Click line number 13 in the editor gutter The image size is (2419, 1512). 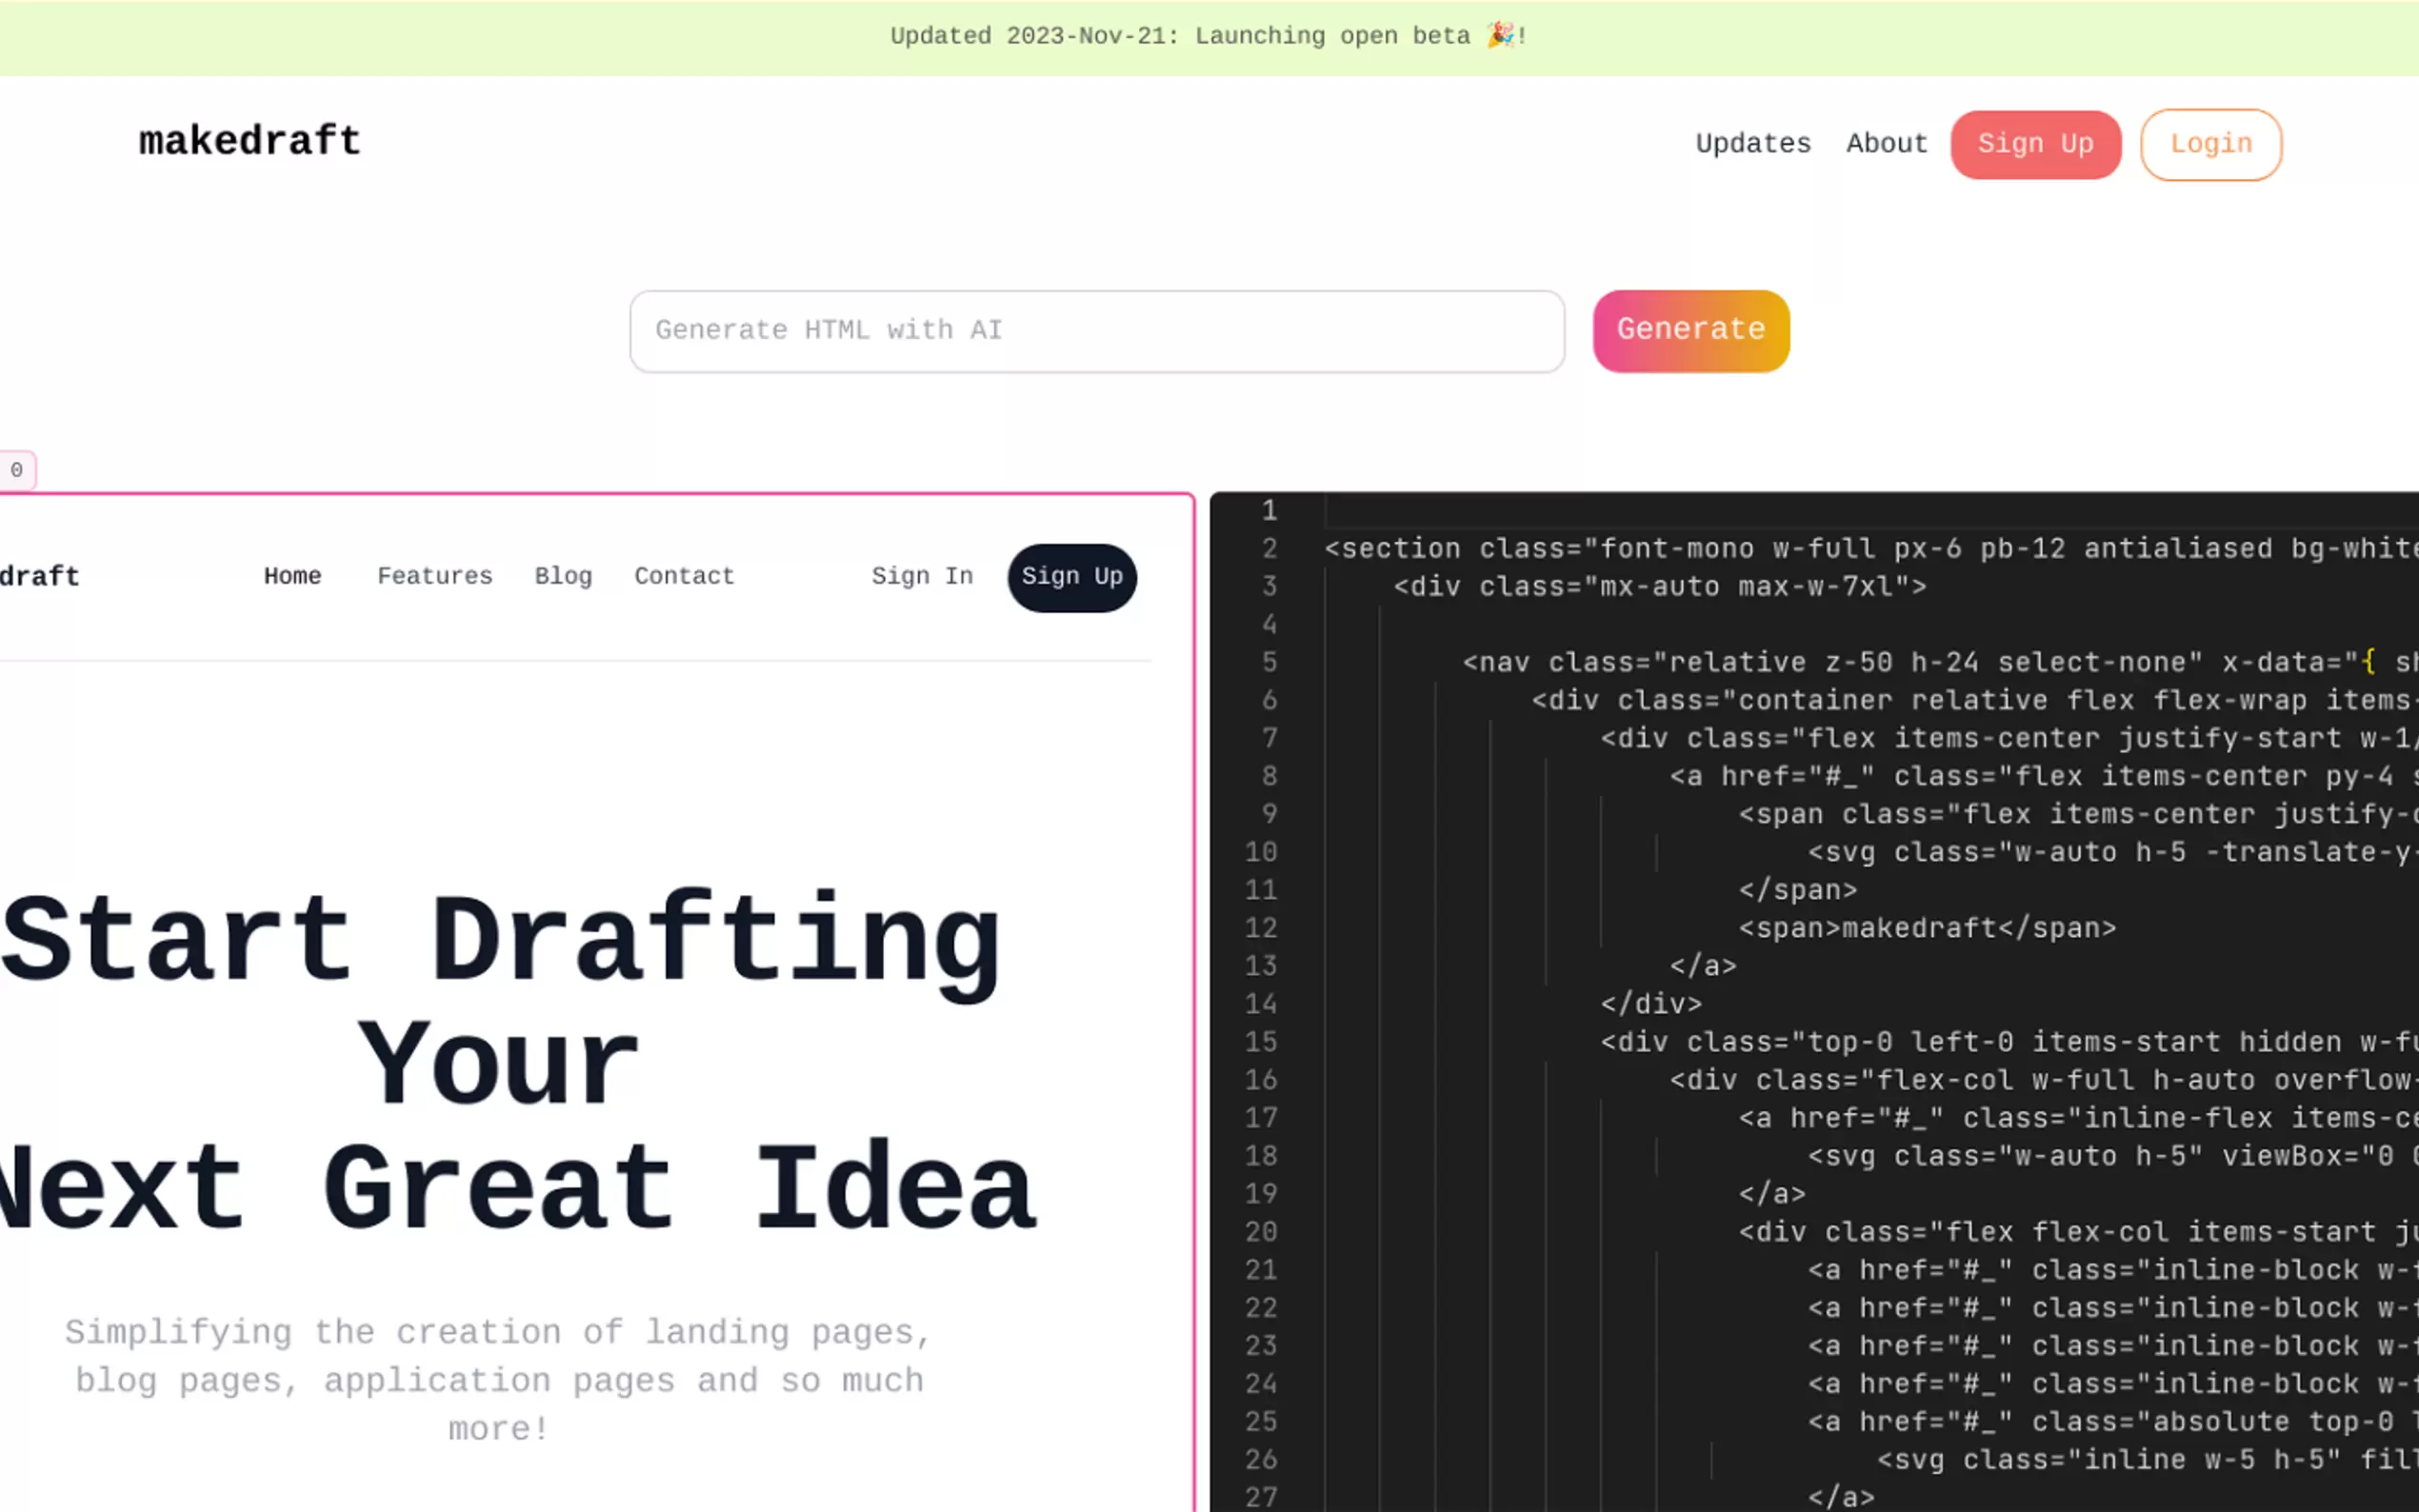(1261, 967)
